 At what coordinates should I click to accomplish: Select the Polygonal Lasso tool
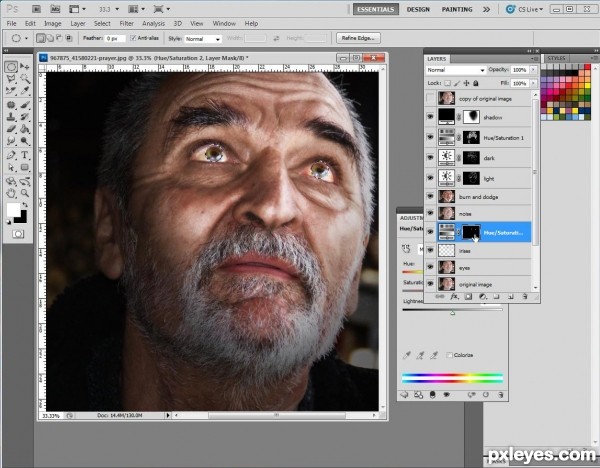[x=11, y=79]
